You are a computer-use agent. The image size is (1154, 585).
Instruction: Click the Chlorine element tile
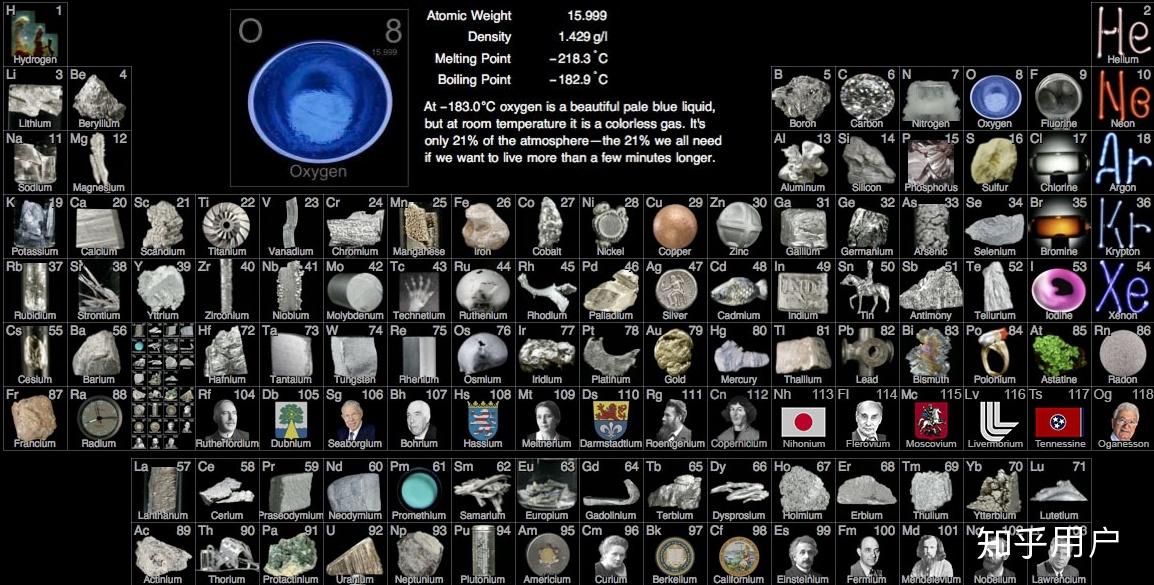pyautogui.click(x=1058, y=163)
